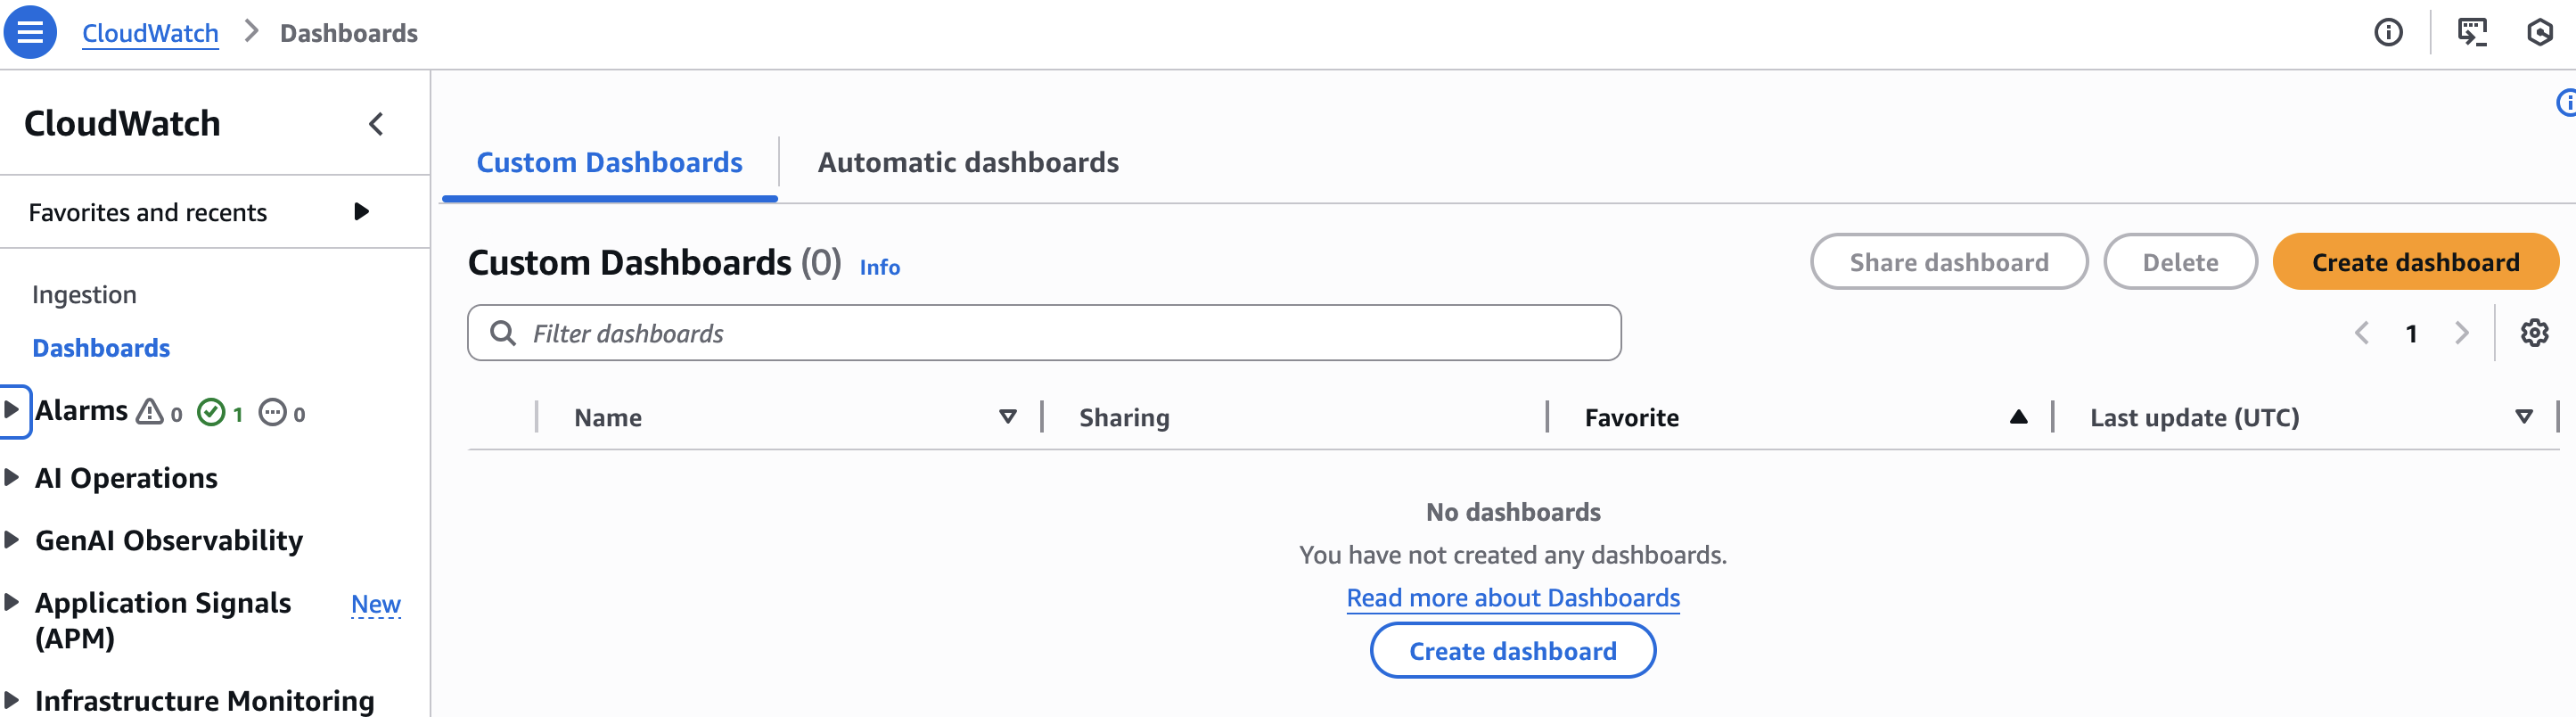This screenshot has height=717, width=2576.
Task: Expand the Alarms tree section
Action: click(x=12, y=410)
